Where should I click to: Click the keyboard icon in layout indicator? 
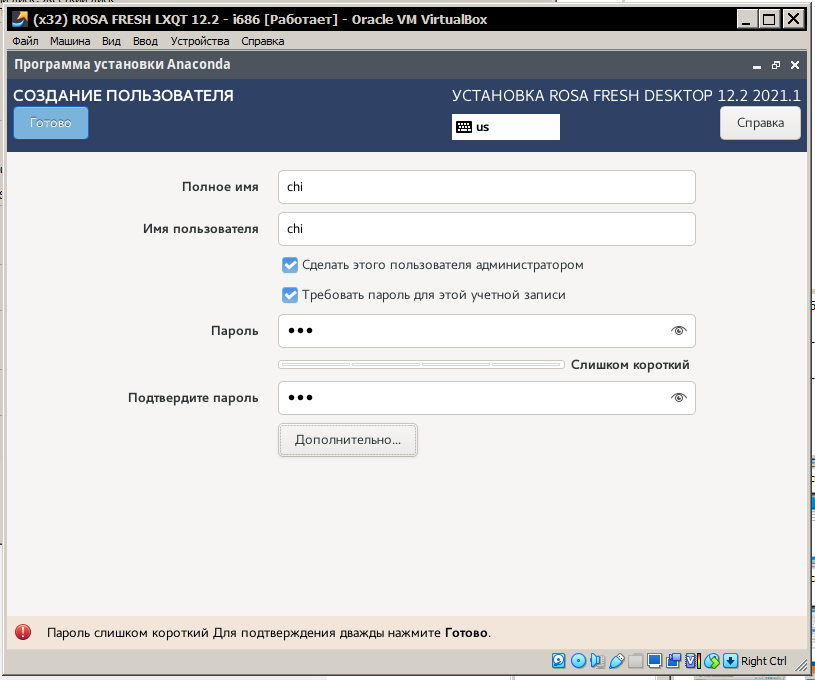tap(464, 127)
